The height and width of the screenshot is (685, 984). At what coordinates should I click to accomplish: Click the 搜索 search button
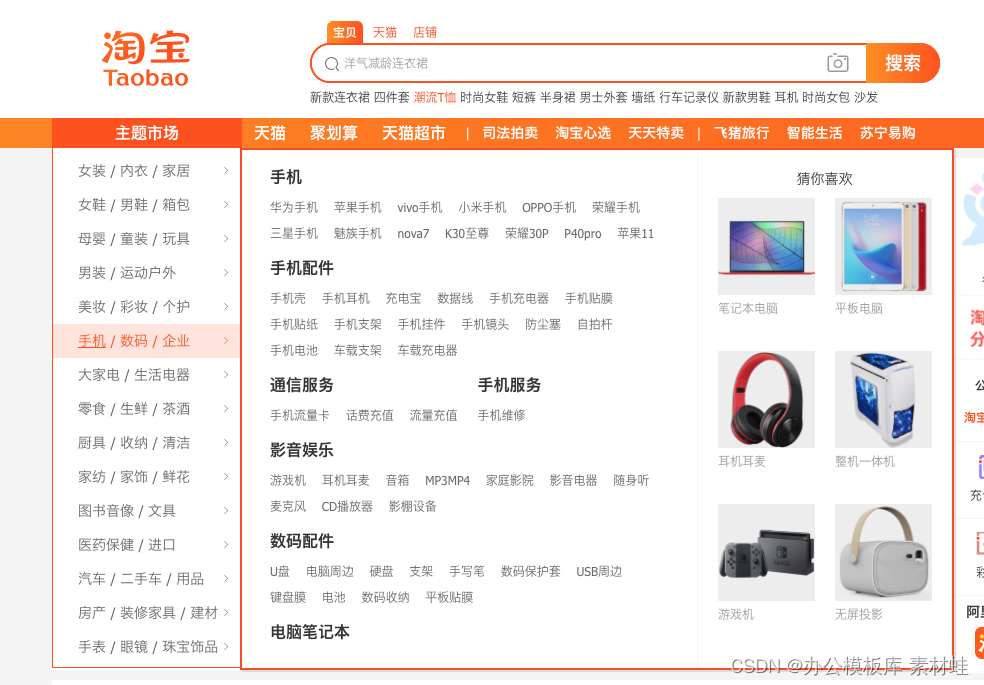902,63
